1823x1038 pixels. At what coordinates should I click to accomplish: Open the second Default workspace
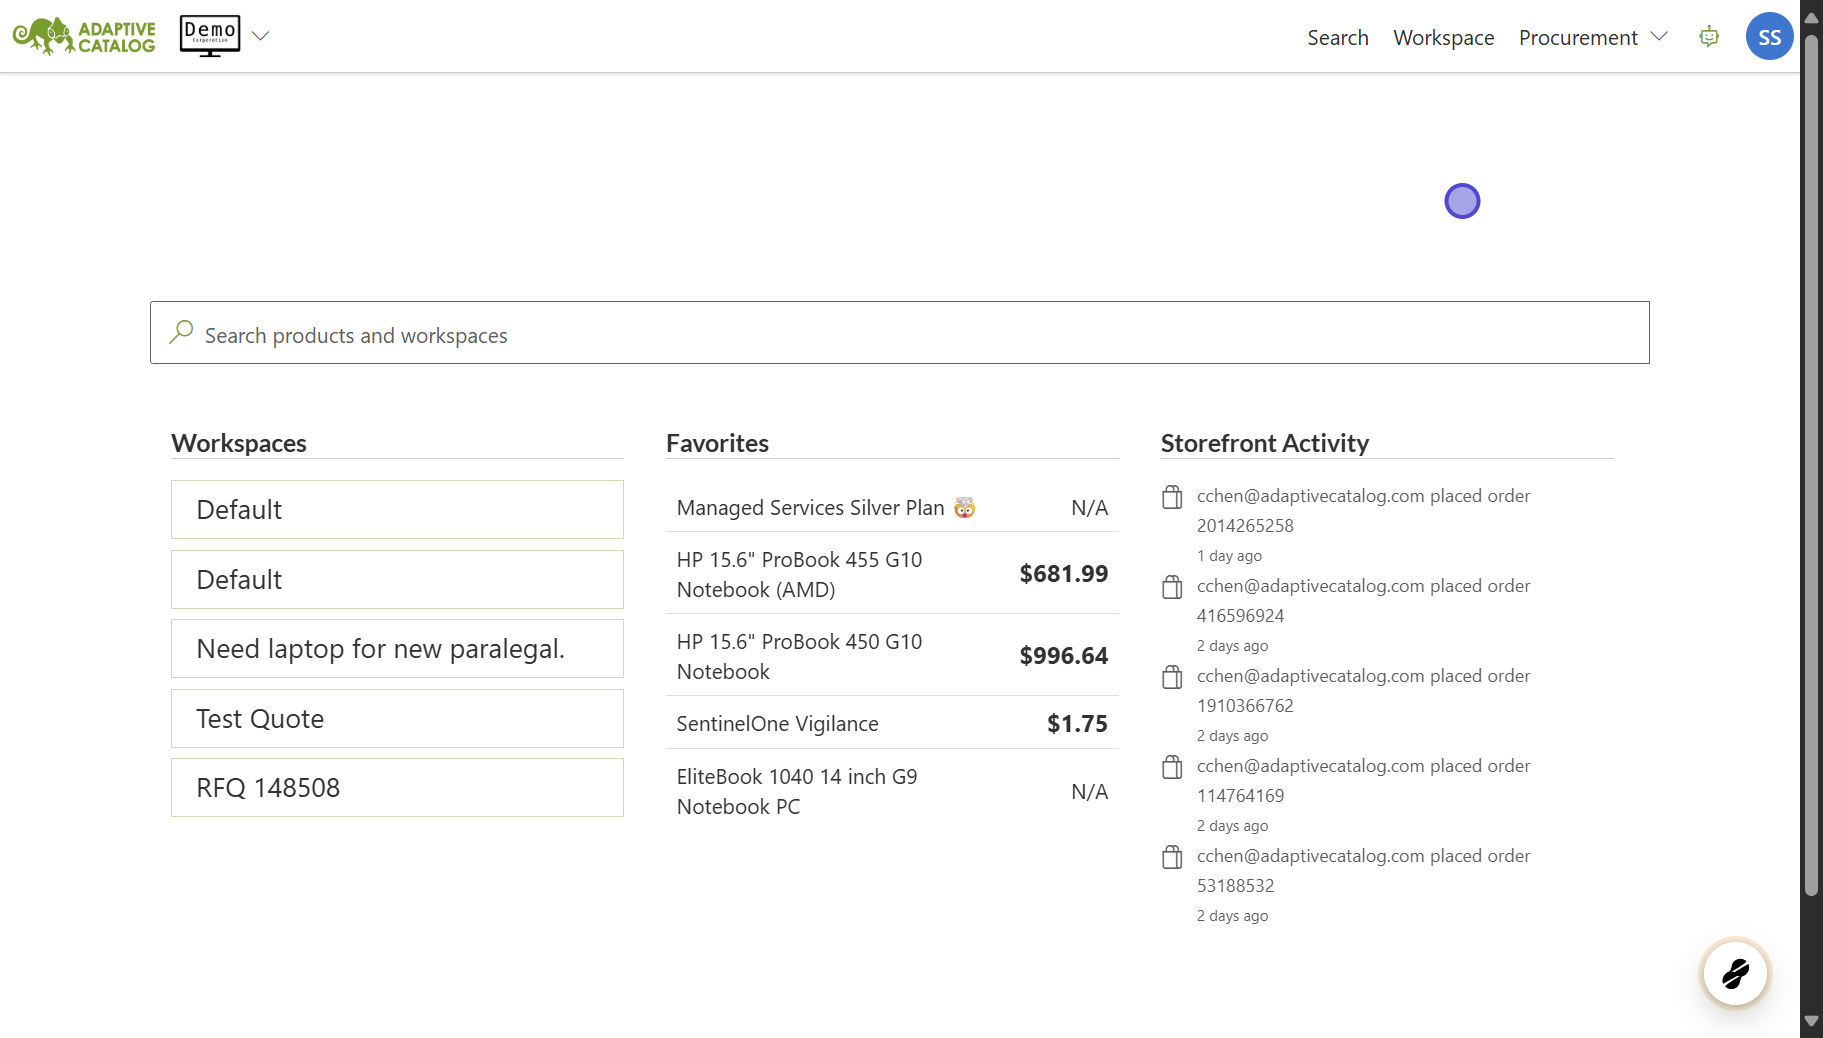(x=397, y=580)
